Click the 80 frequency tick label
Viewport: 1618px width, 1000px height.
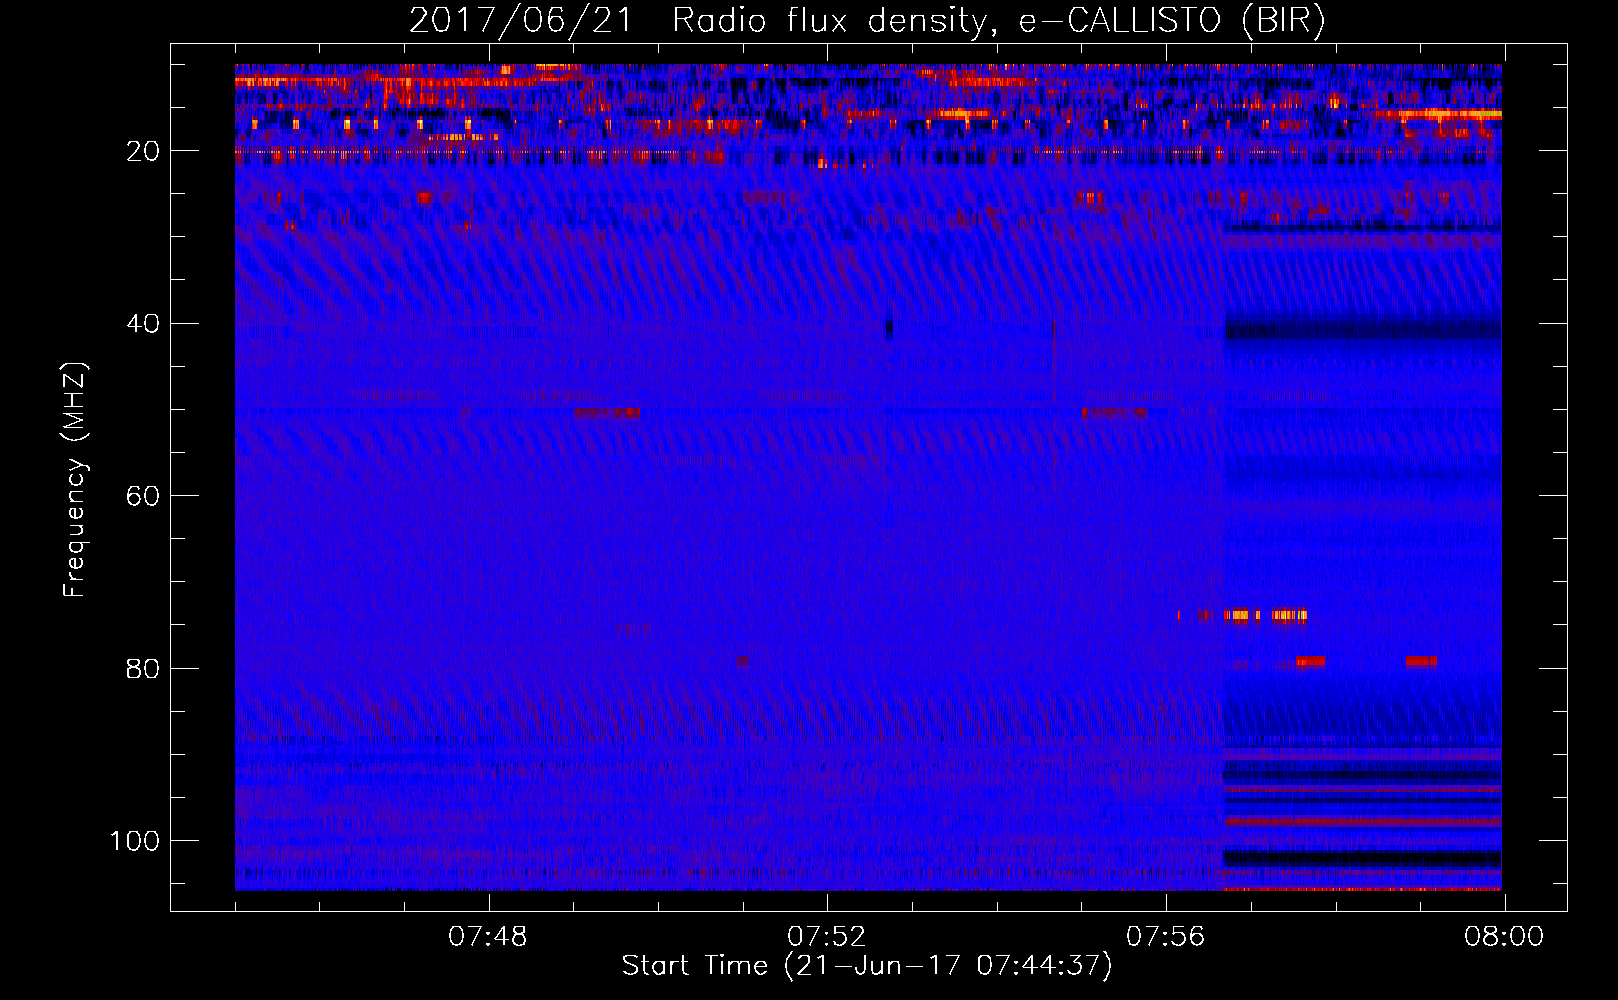coord(144,668)
